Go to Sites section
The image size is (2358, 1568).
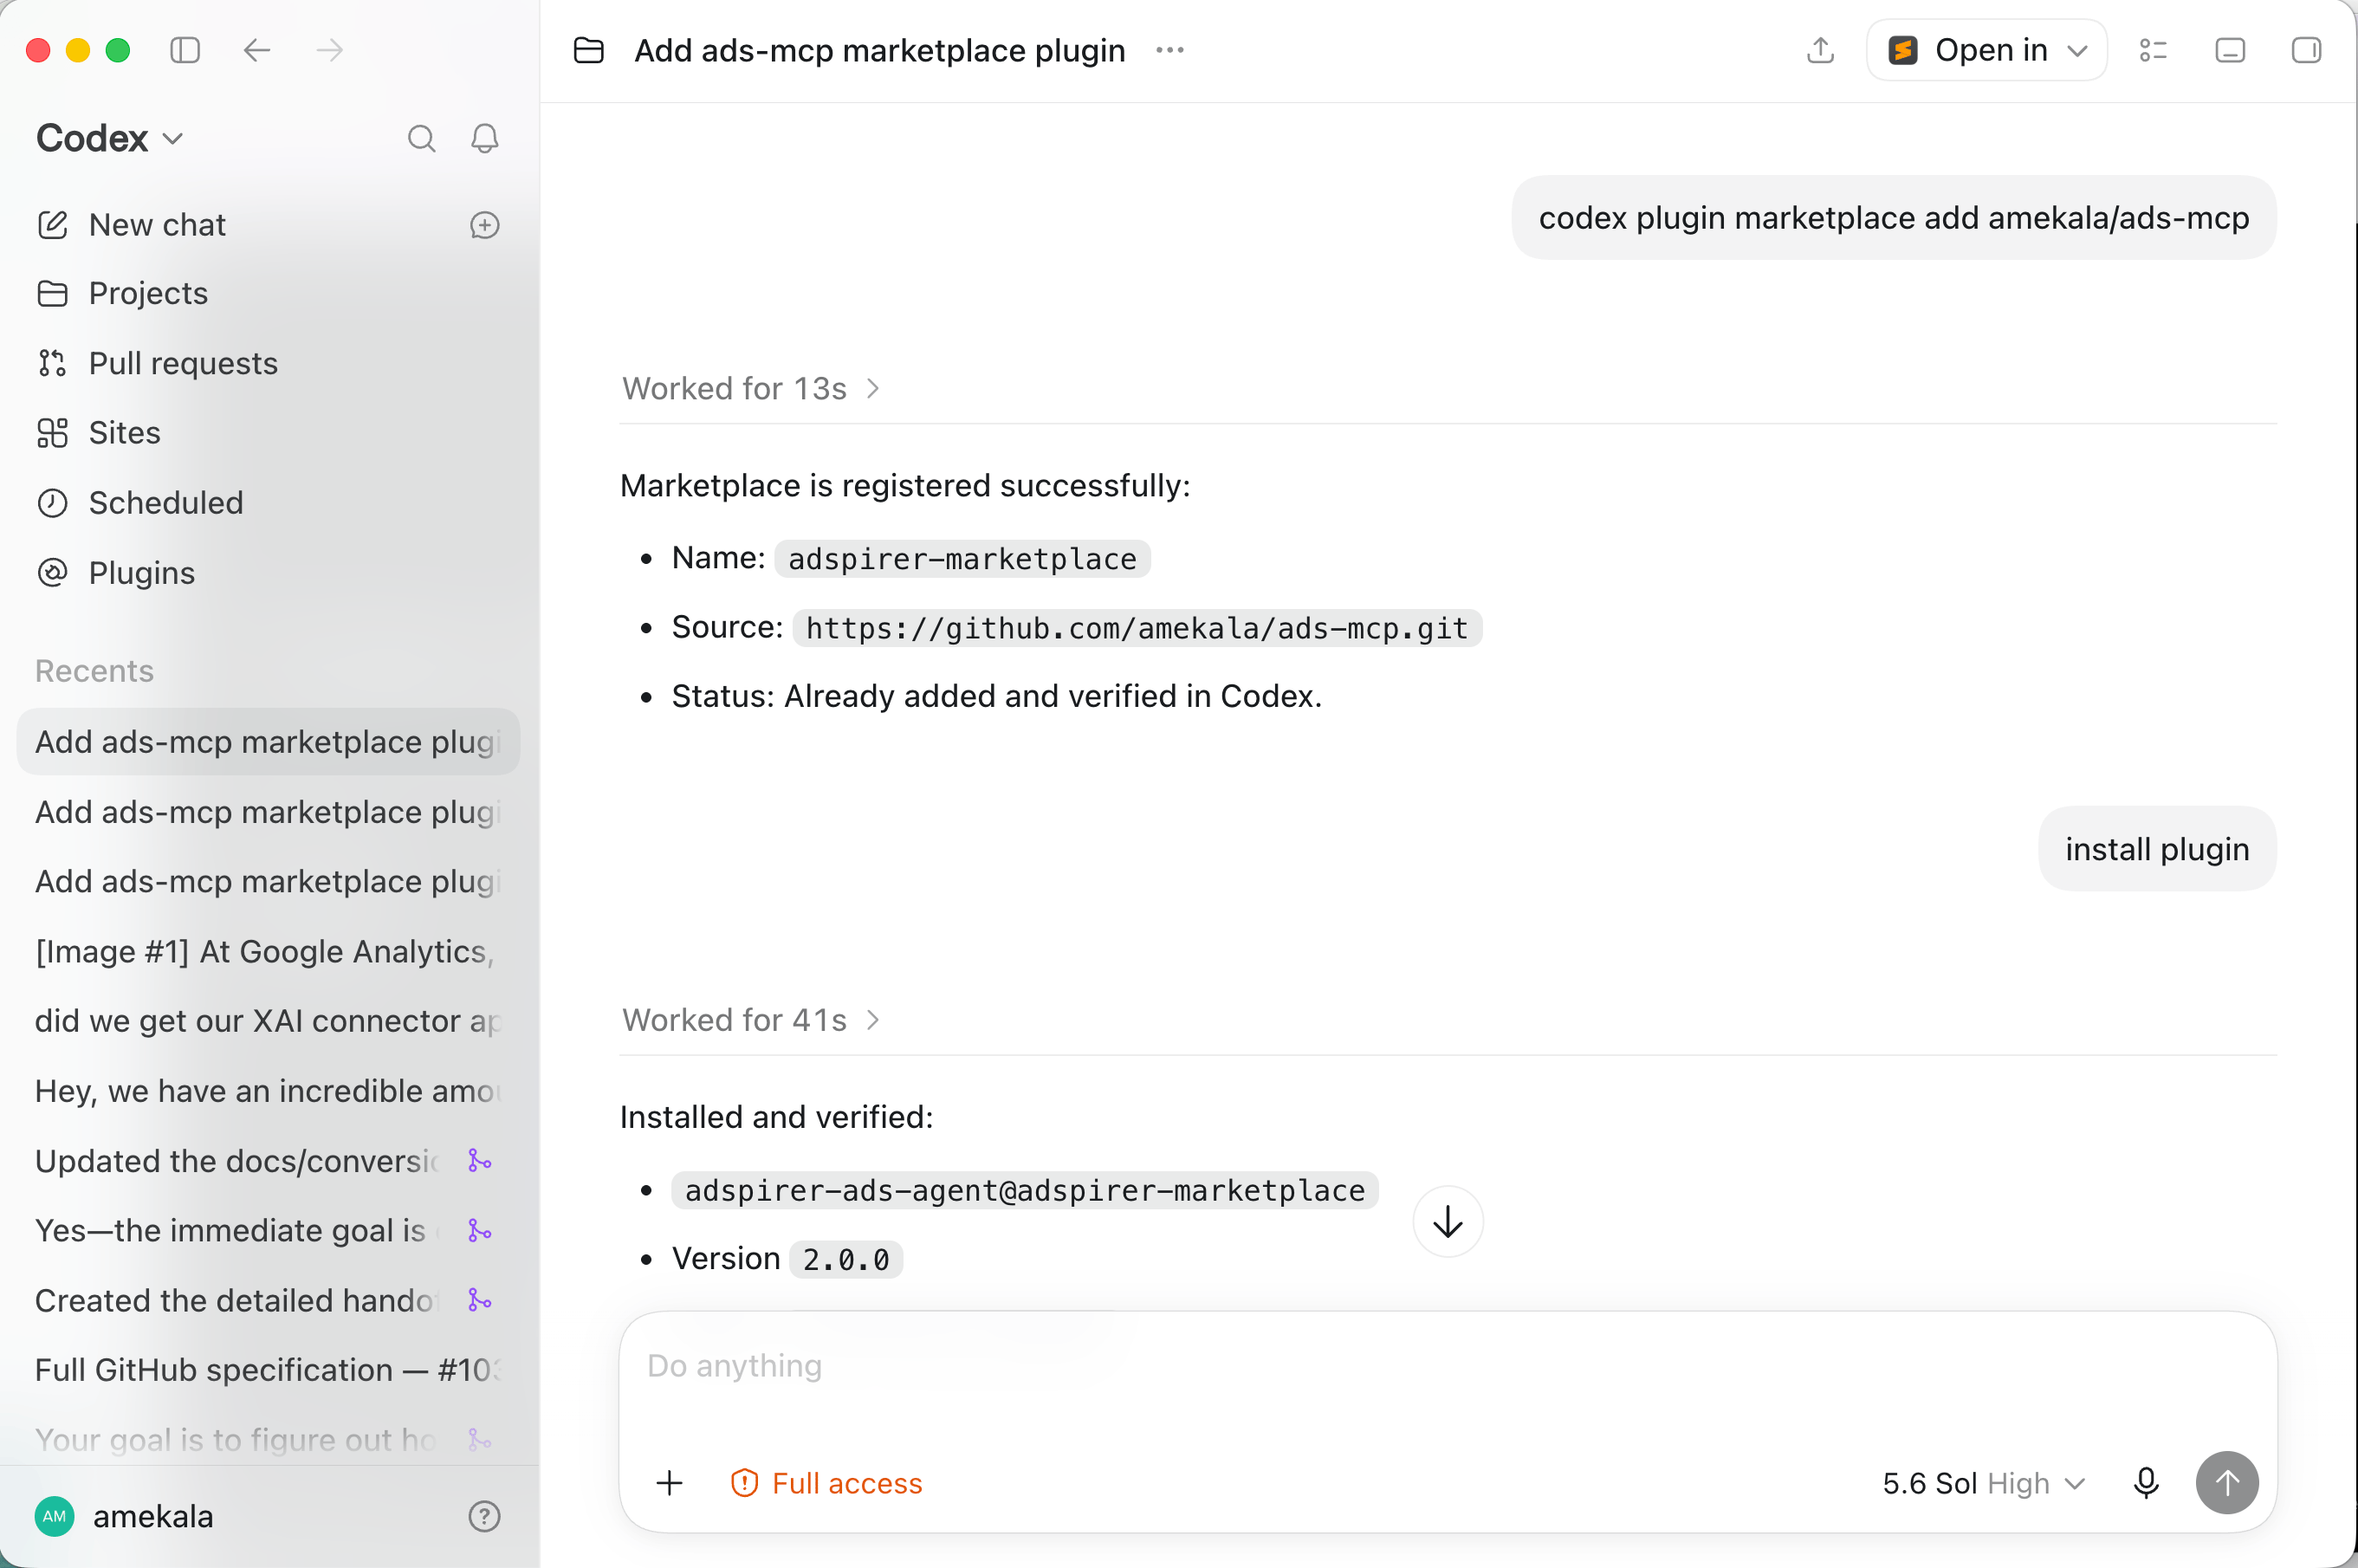pos(124,433)
